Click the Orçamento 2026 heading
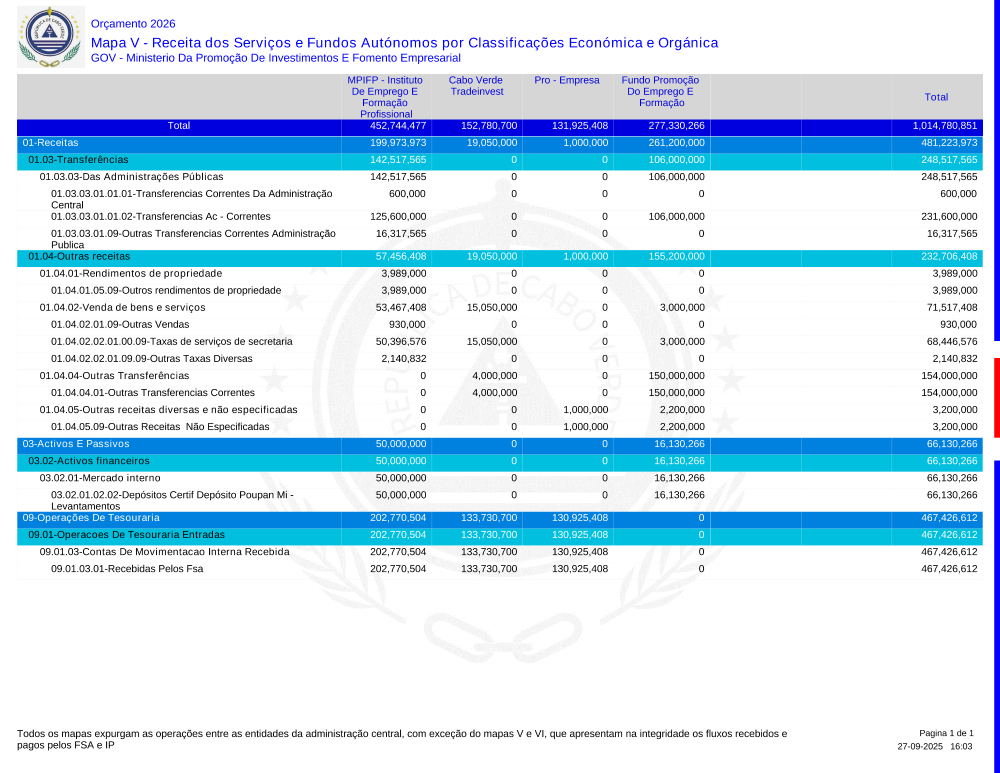 tap(132, 23)
